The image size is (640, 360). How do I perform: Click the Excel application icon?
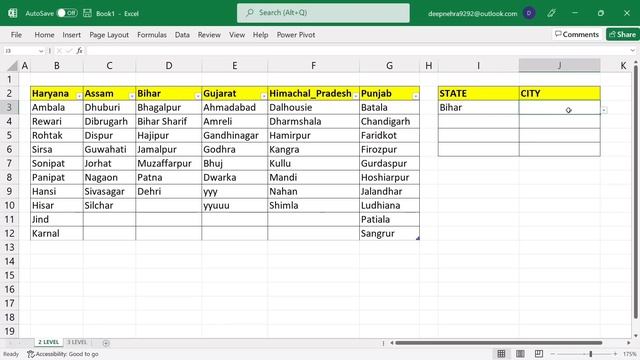(12, 13)
